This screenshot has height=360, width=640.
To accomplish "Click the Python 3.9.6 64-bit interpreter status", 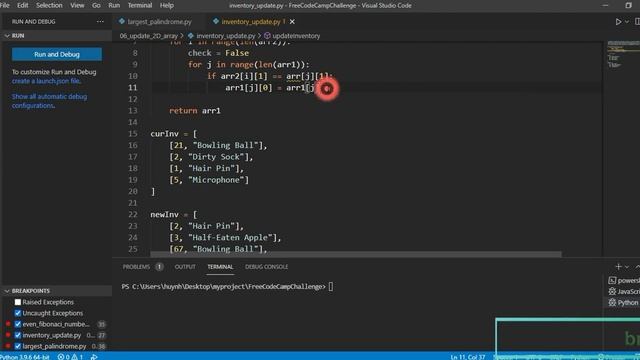I will click(x=25, y=357).
